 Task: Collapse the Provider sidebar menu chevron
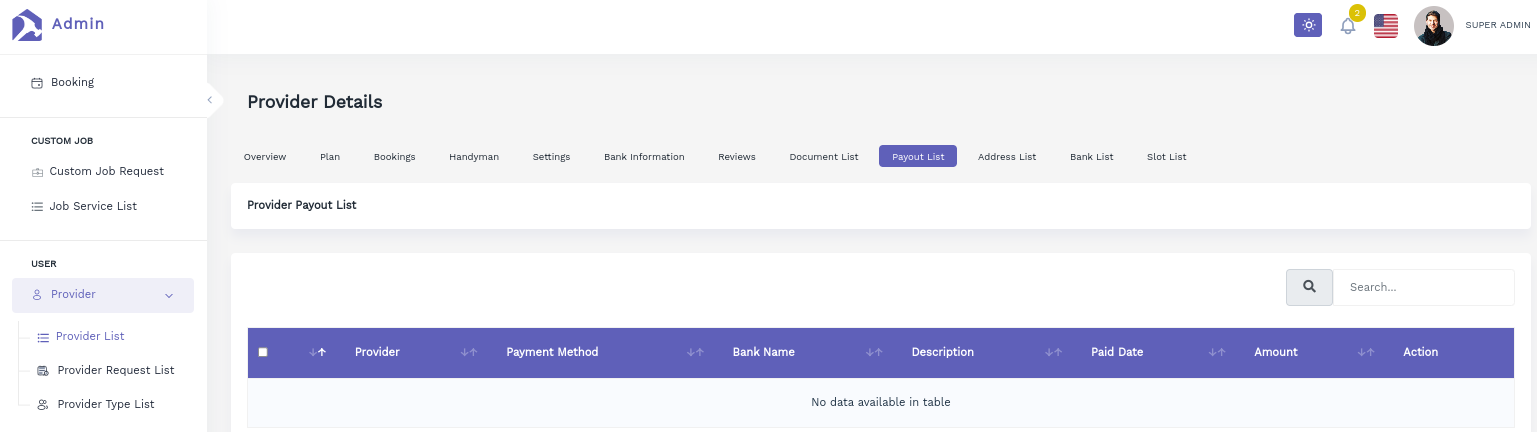[x=169, y=295]
